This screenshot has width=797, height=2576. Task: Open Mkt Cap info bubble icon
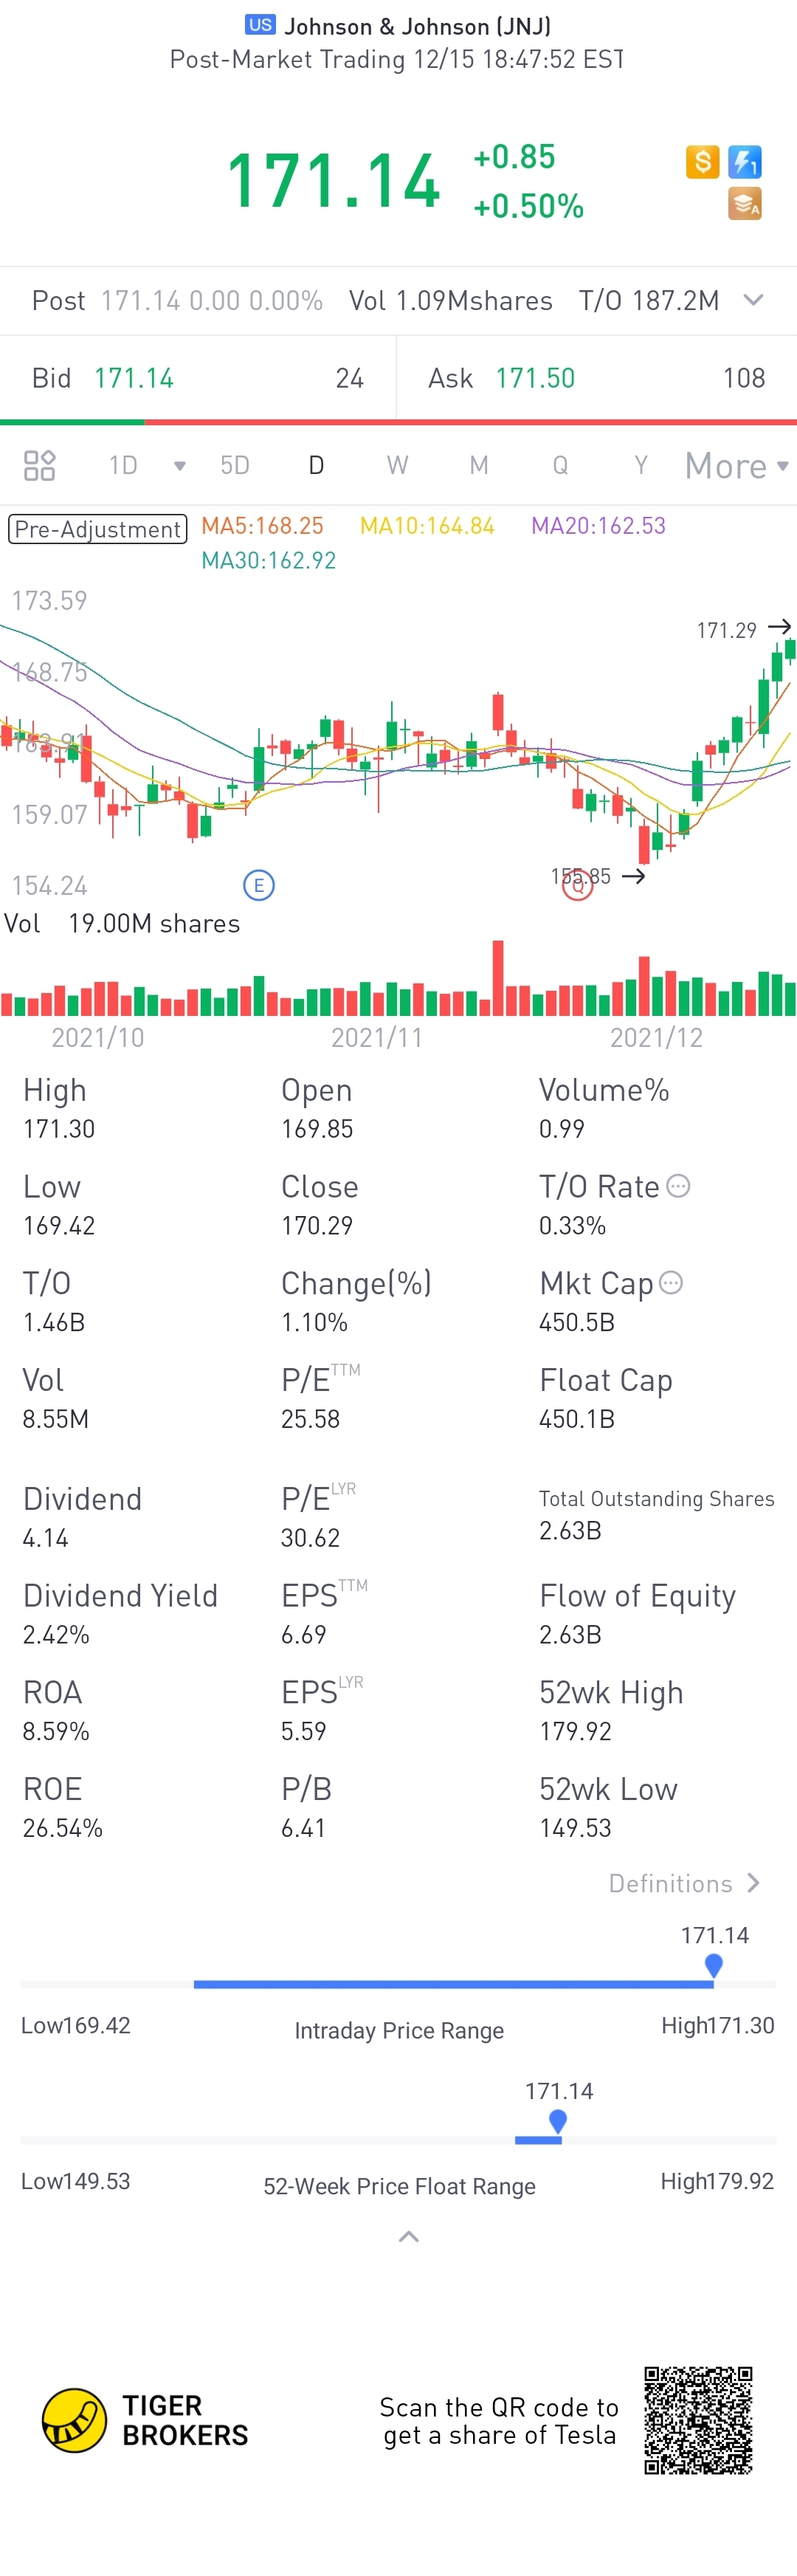point(671,1283)
